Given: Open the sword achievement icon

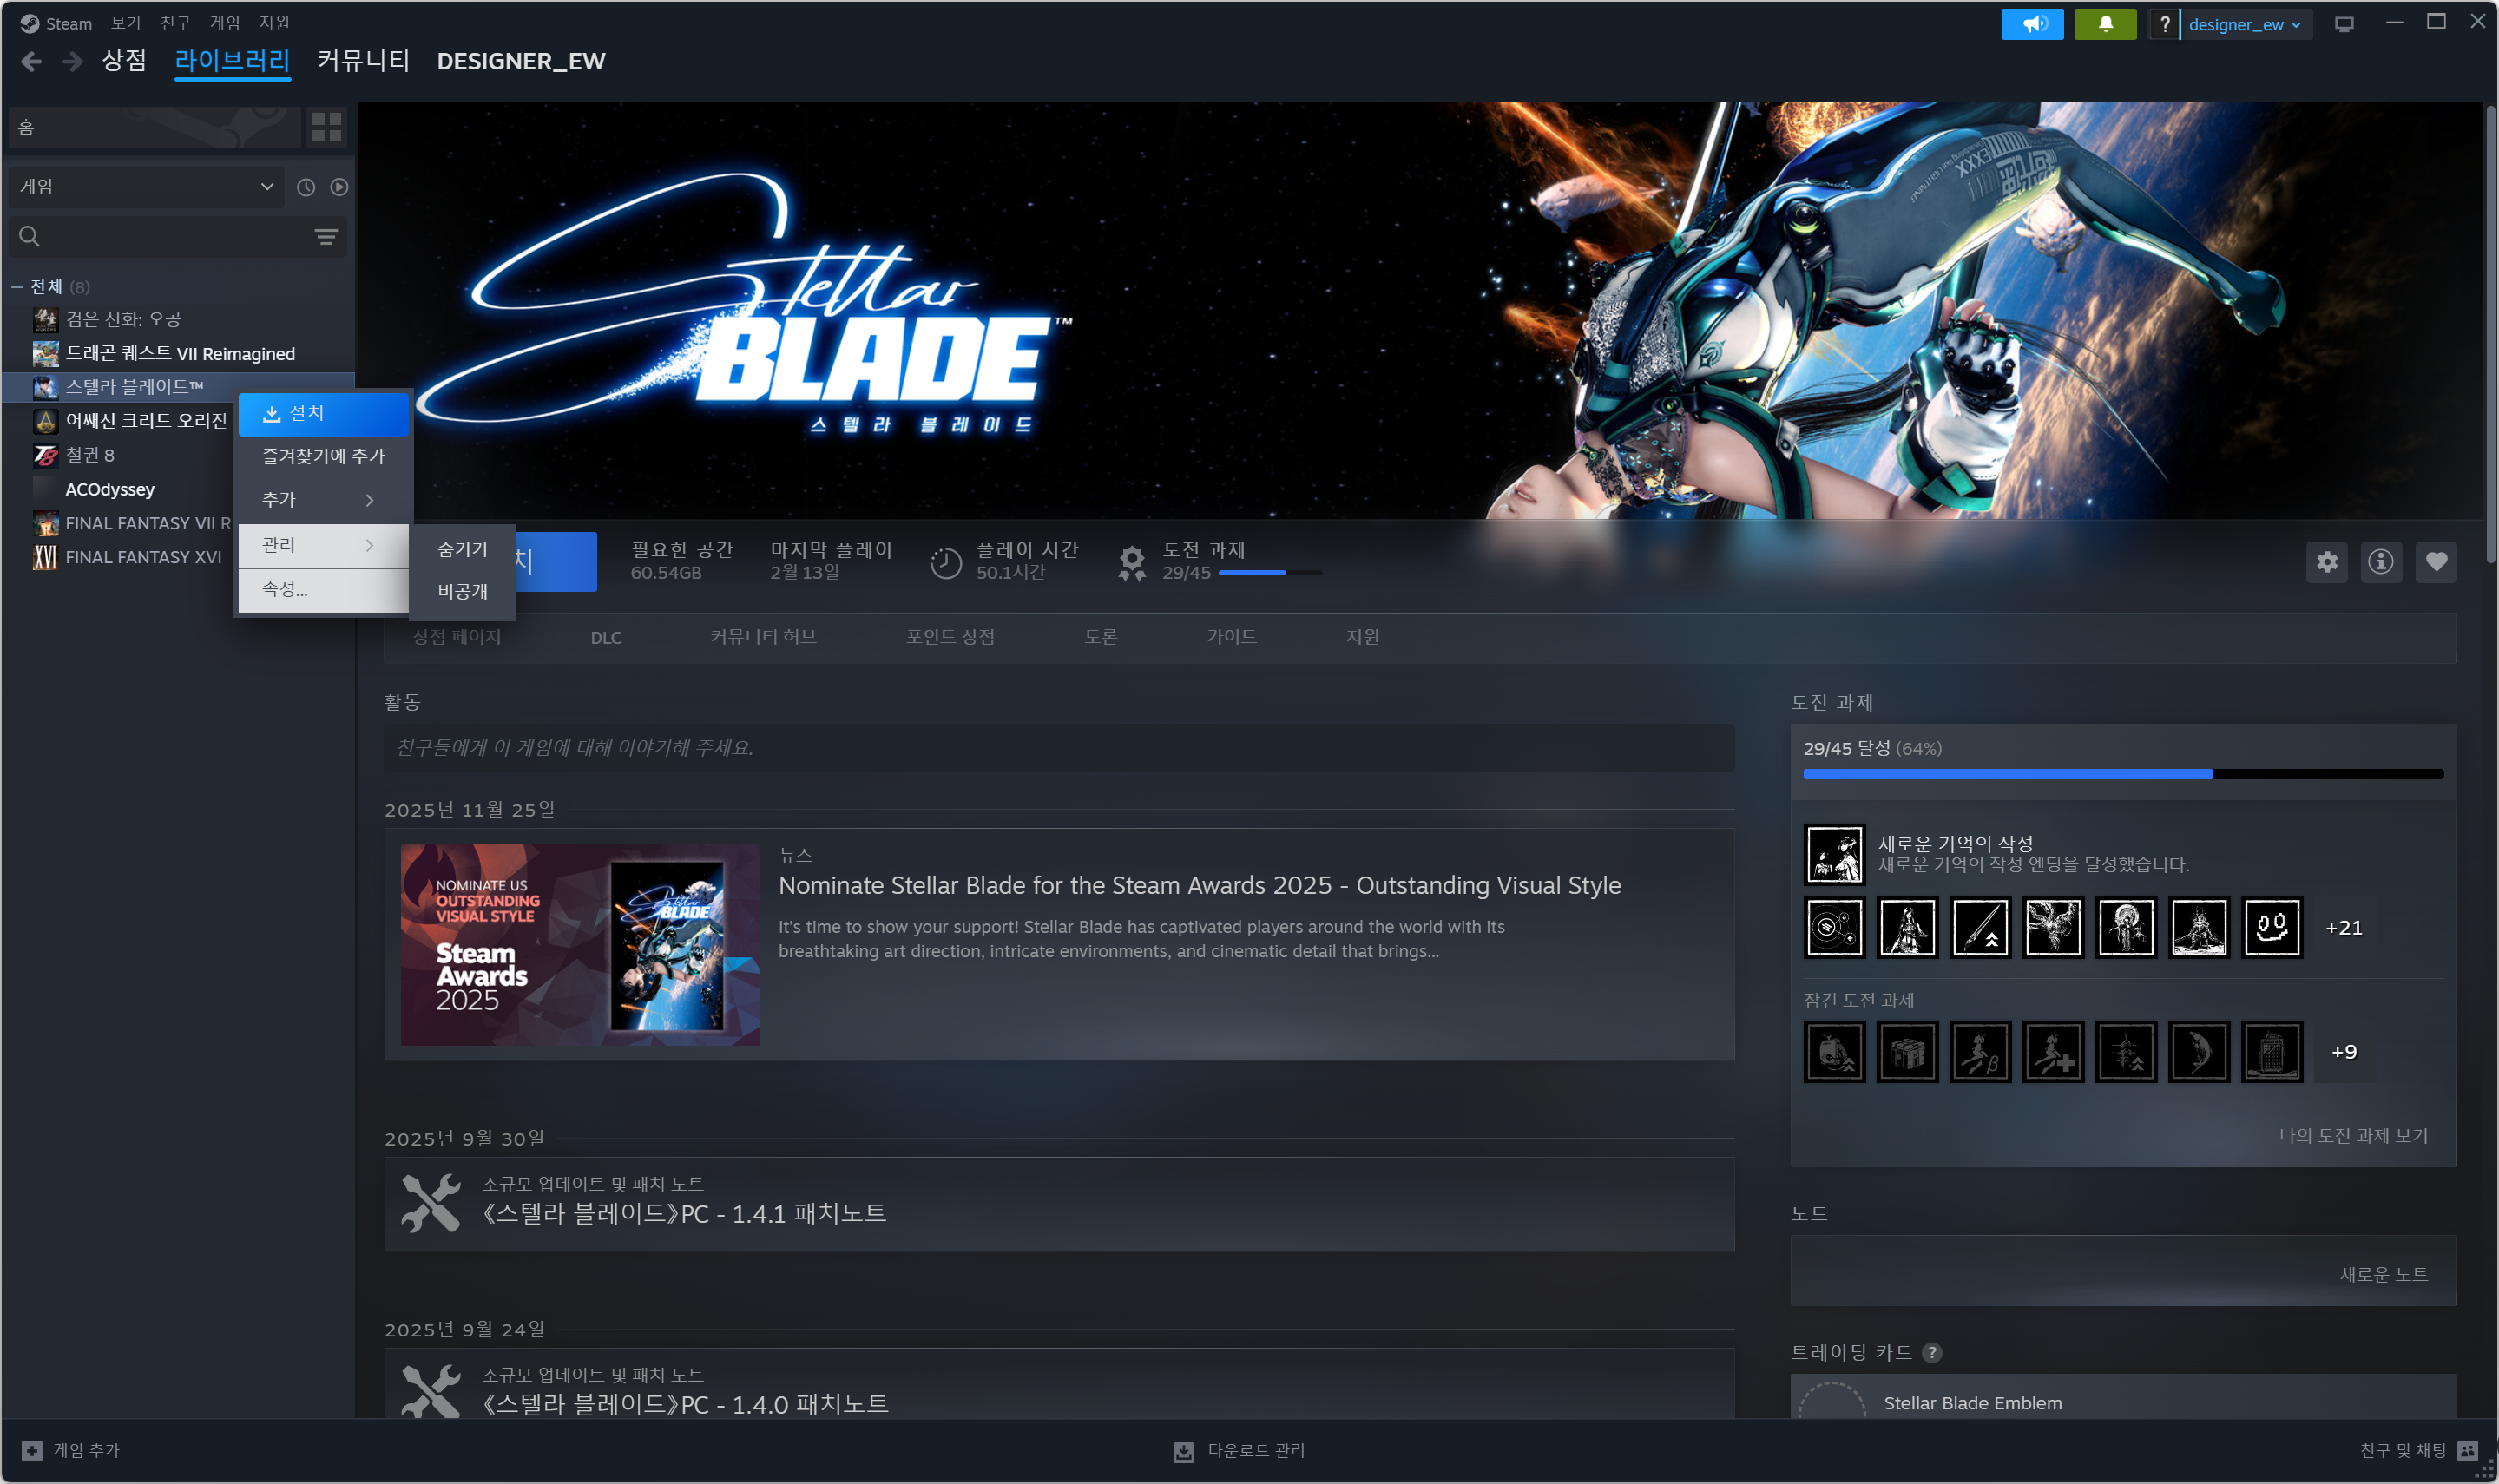Looking at the screenshot, I should pos(1980,928).
